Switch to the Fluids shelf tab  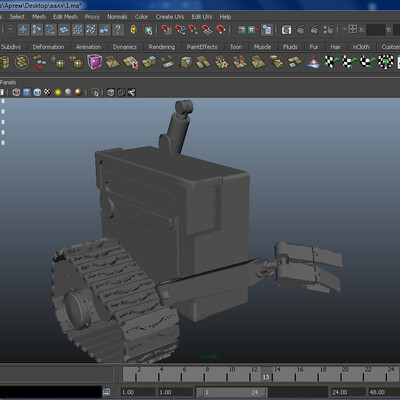click(x=290, y=47)
